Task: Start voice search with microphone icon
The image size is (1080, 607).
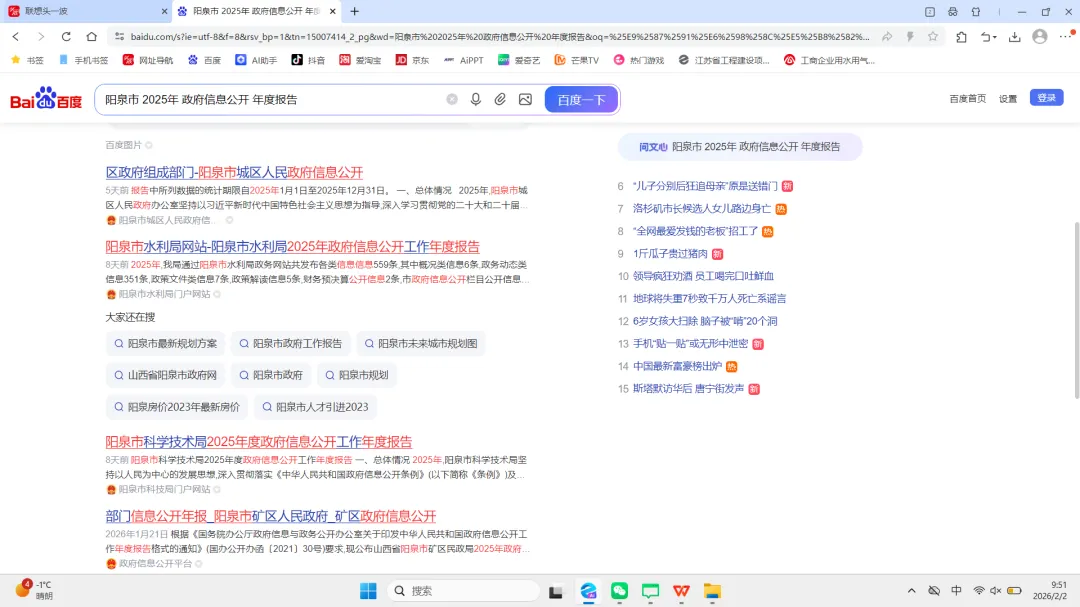Action: point(476,99)
